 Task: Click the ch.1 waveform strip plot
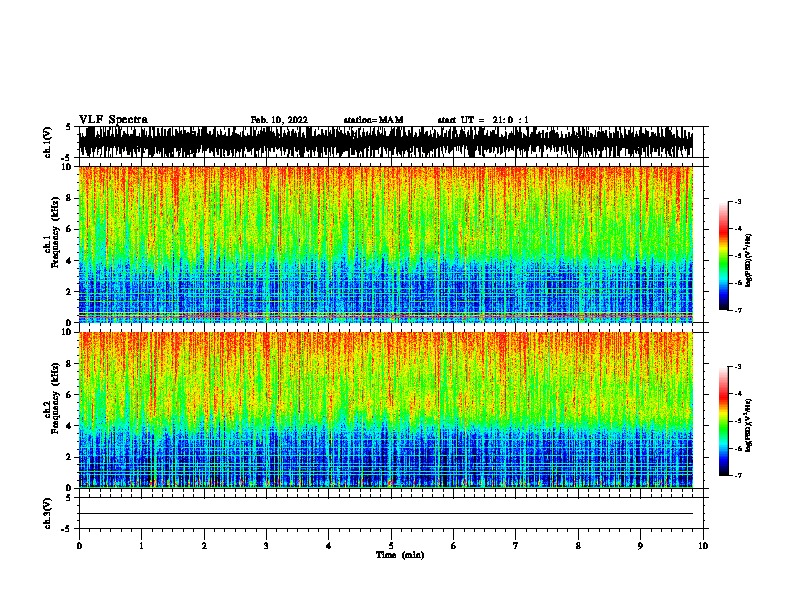[386, 142]
